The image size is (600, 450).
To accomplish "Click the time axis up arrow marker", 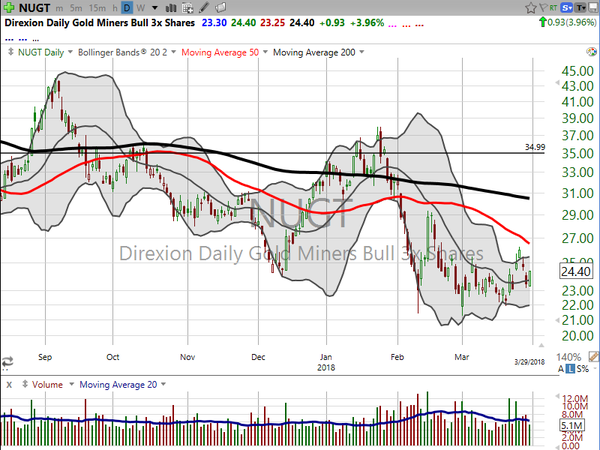I will (x=541, y=346).
